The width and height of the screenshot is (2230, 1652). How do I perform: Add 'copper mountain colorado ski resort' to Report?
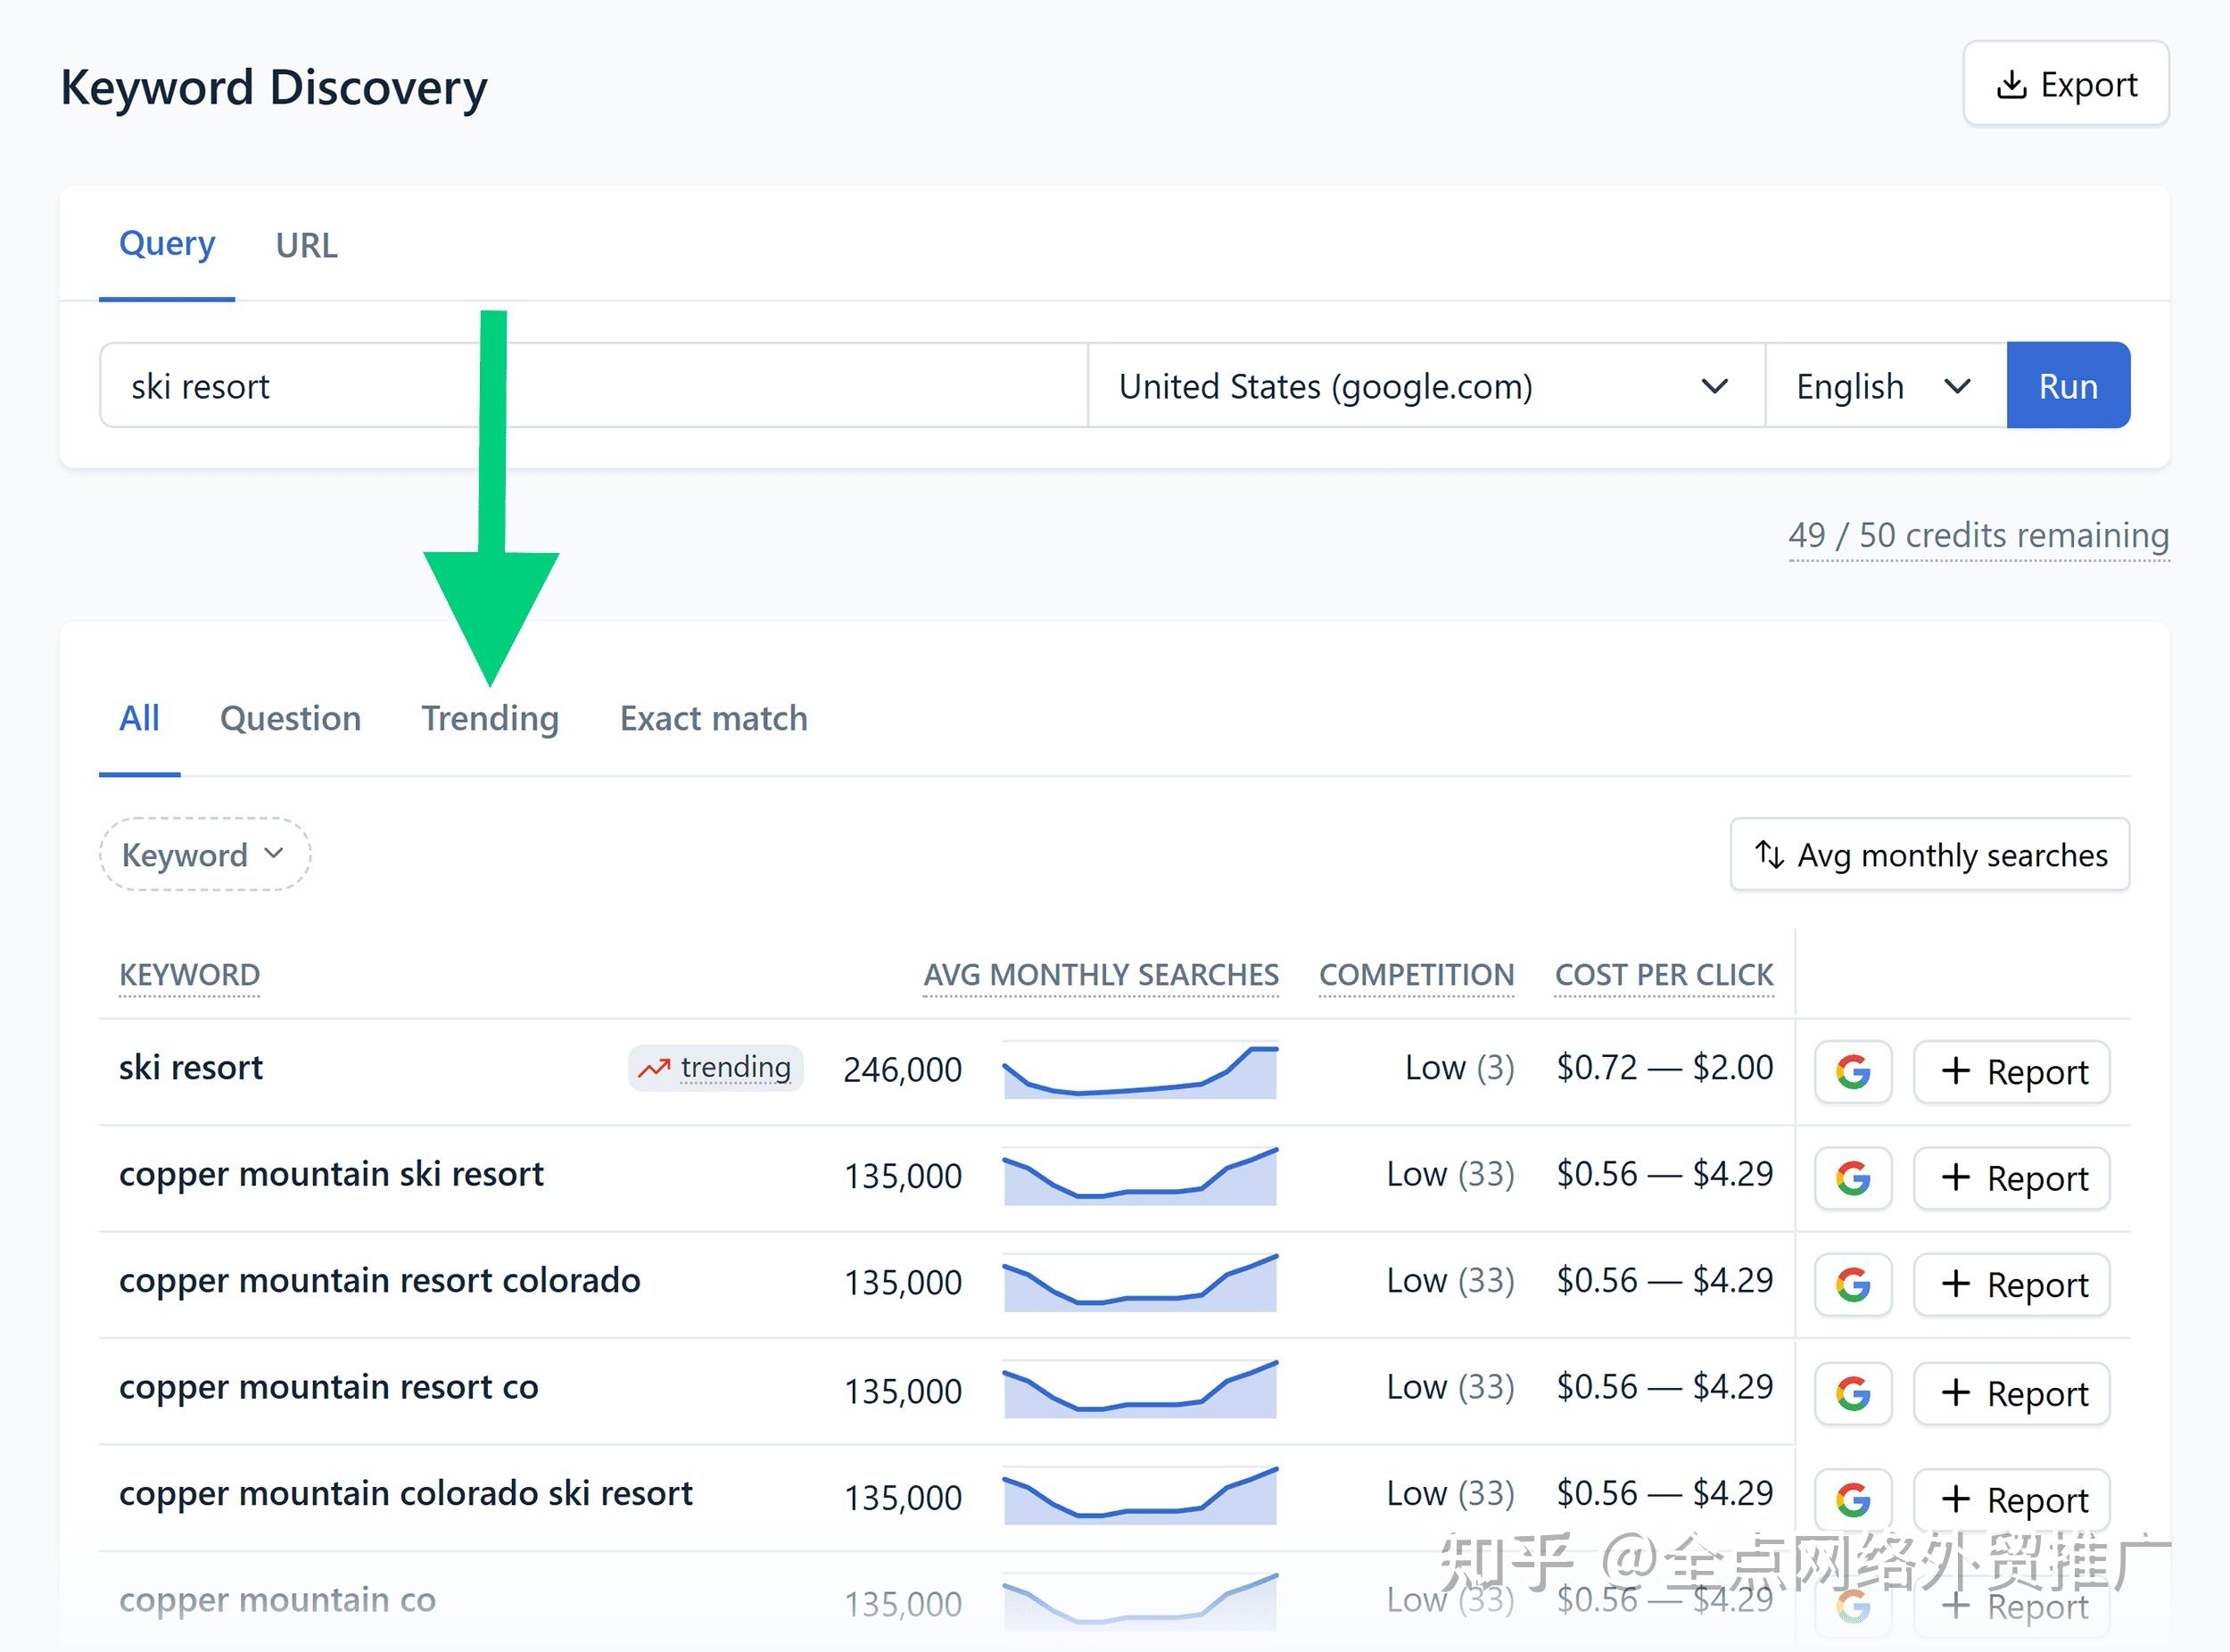click(x=2012, y=1500)
